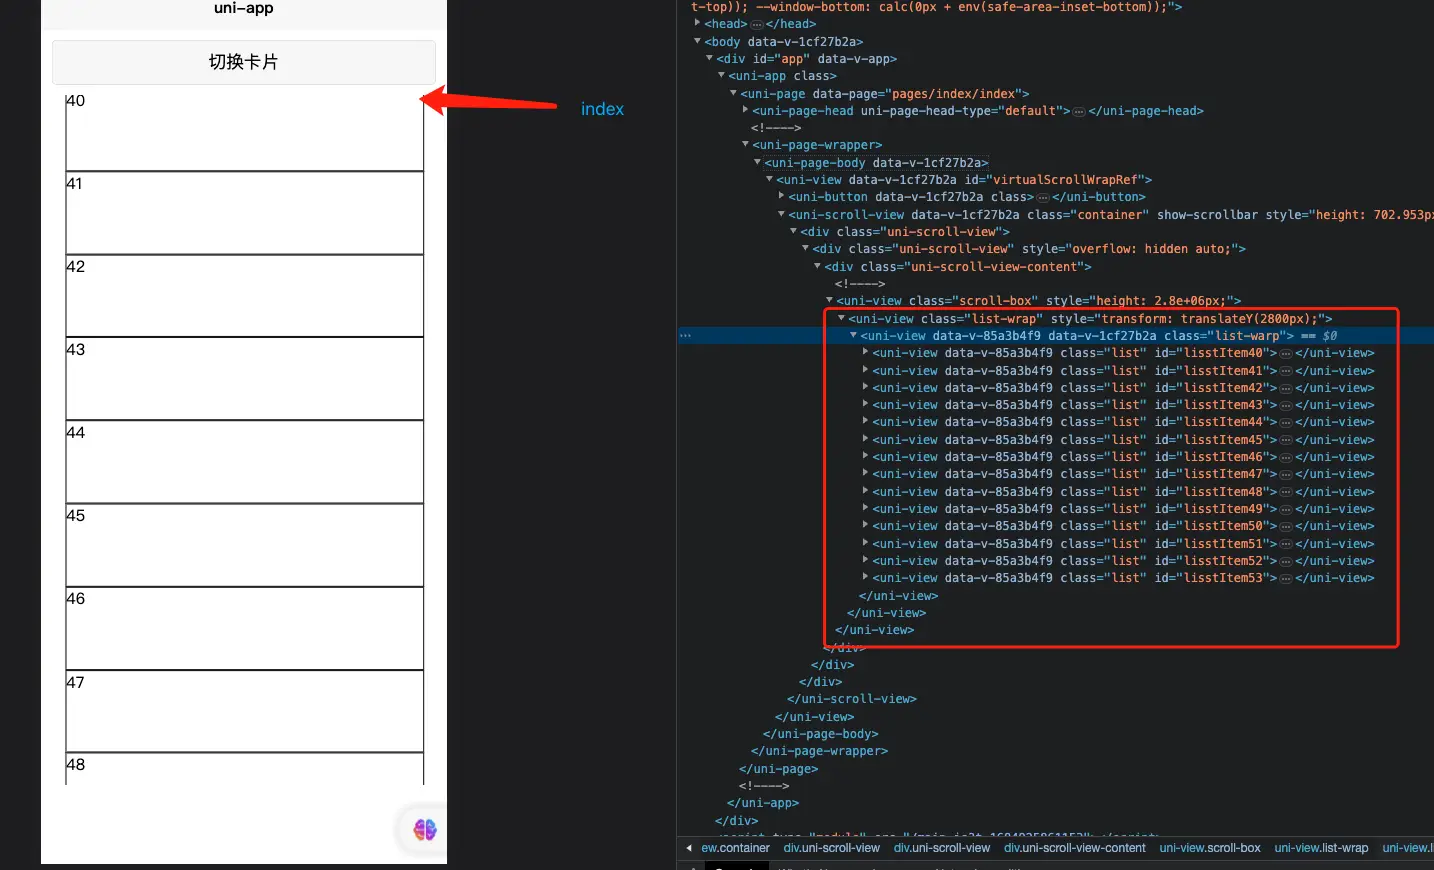
Task: Click the closing uni-page tag
Action: pyautogui.click(x=779, y=769)
